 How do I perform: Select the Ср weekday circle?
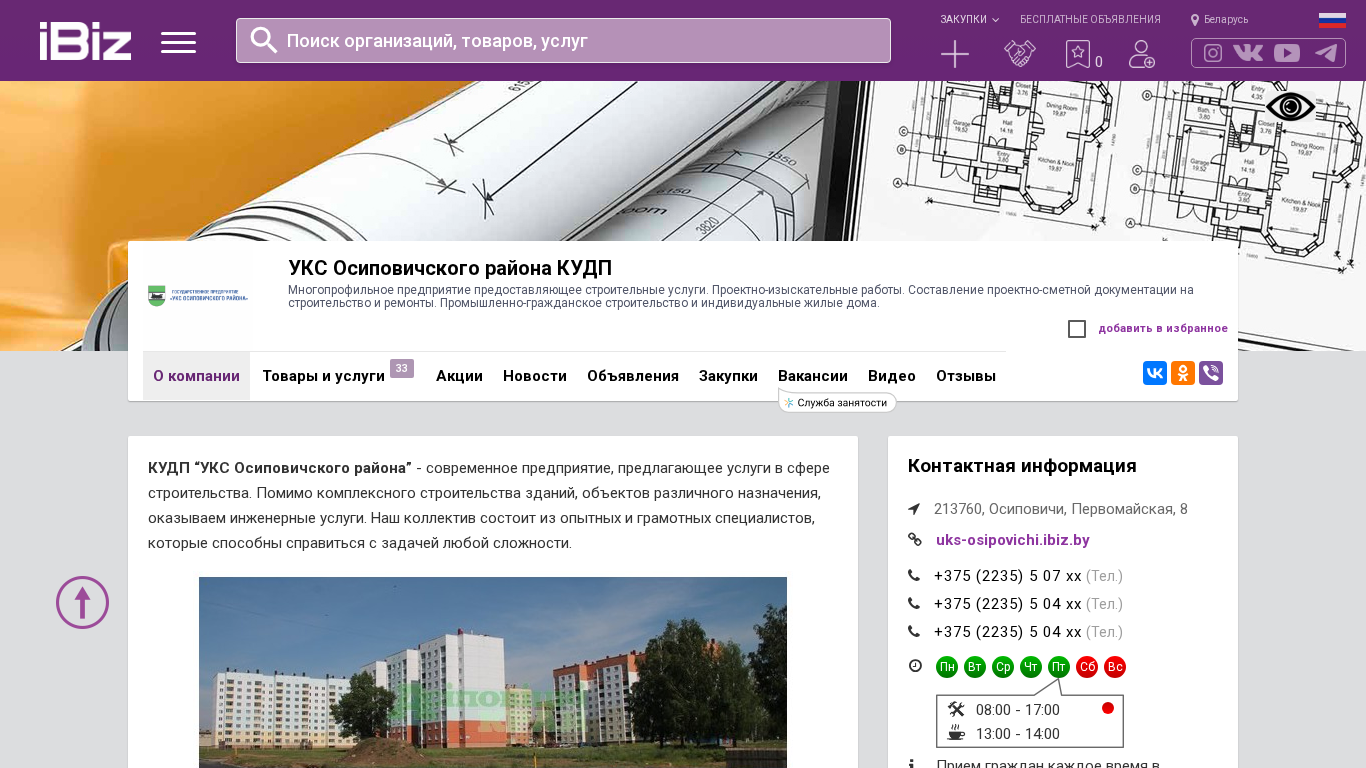pos(1003,667)
